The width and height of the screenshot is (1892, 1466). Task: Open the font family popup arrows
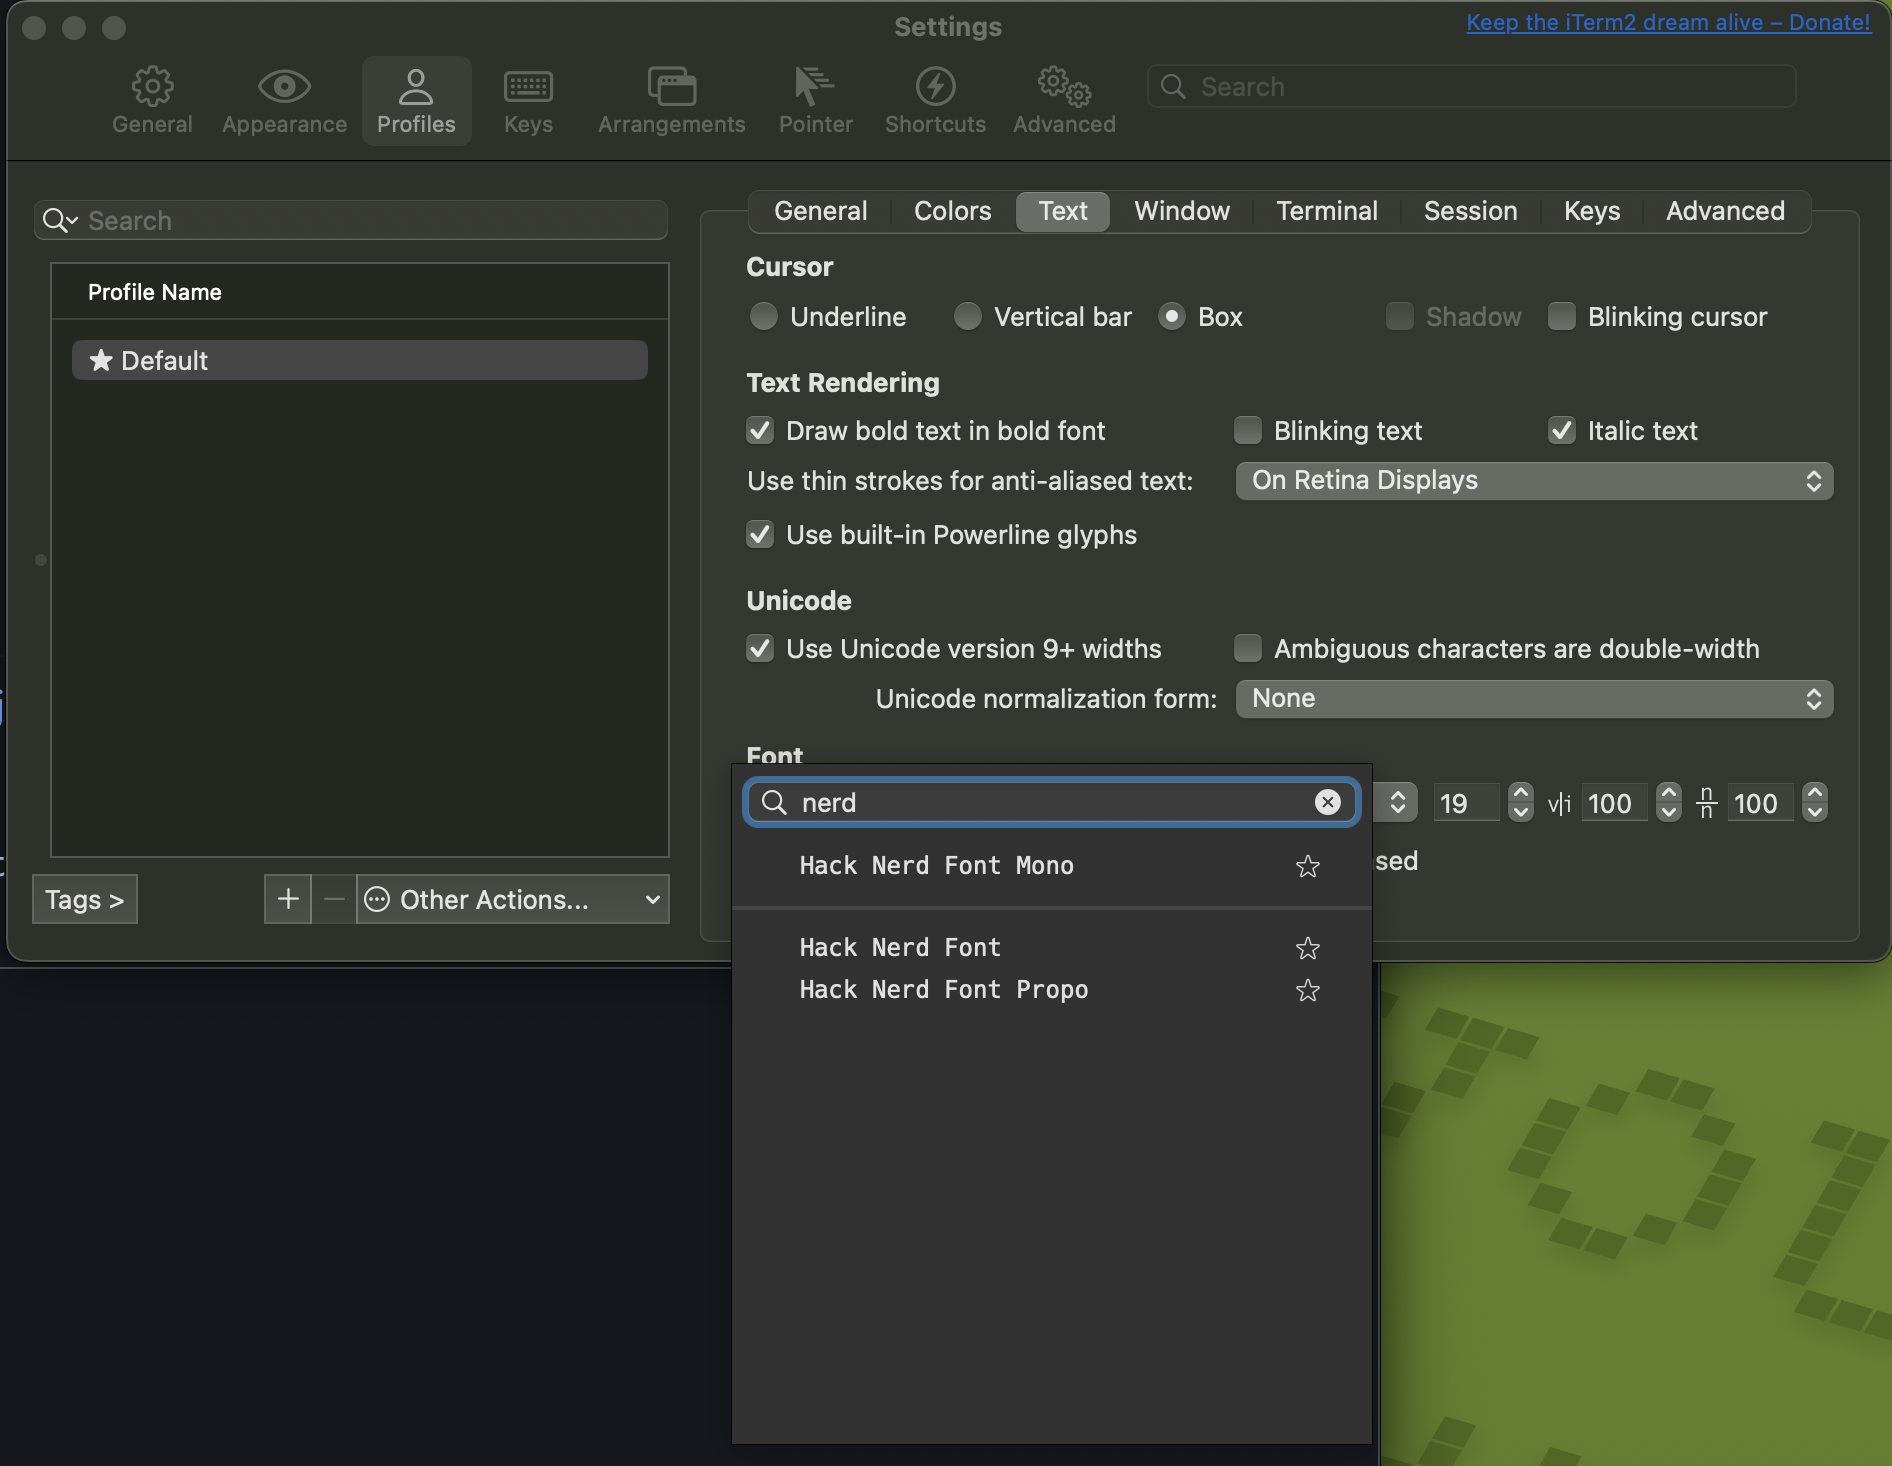[x=1397, y=802]
